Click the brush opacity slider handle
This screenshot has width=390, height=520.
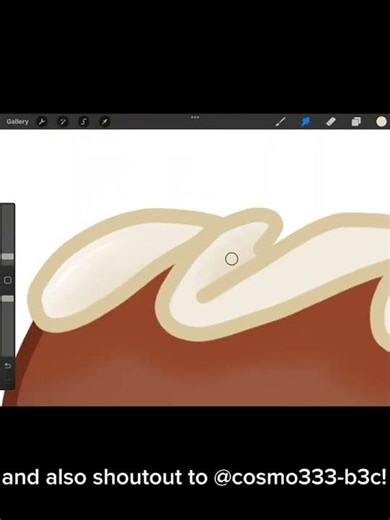[8, 299]
